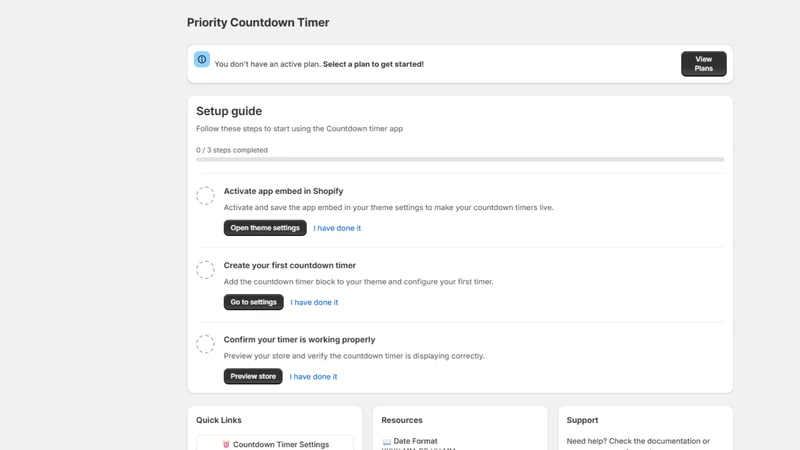Image resolution: width=800 pixels, height=450 pixels.
Task: Mark Activate app embed step circle complete
Action: [206, 195]
